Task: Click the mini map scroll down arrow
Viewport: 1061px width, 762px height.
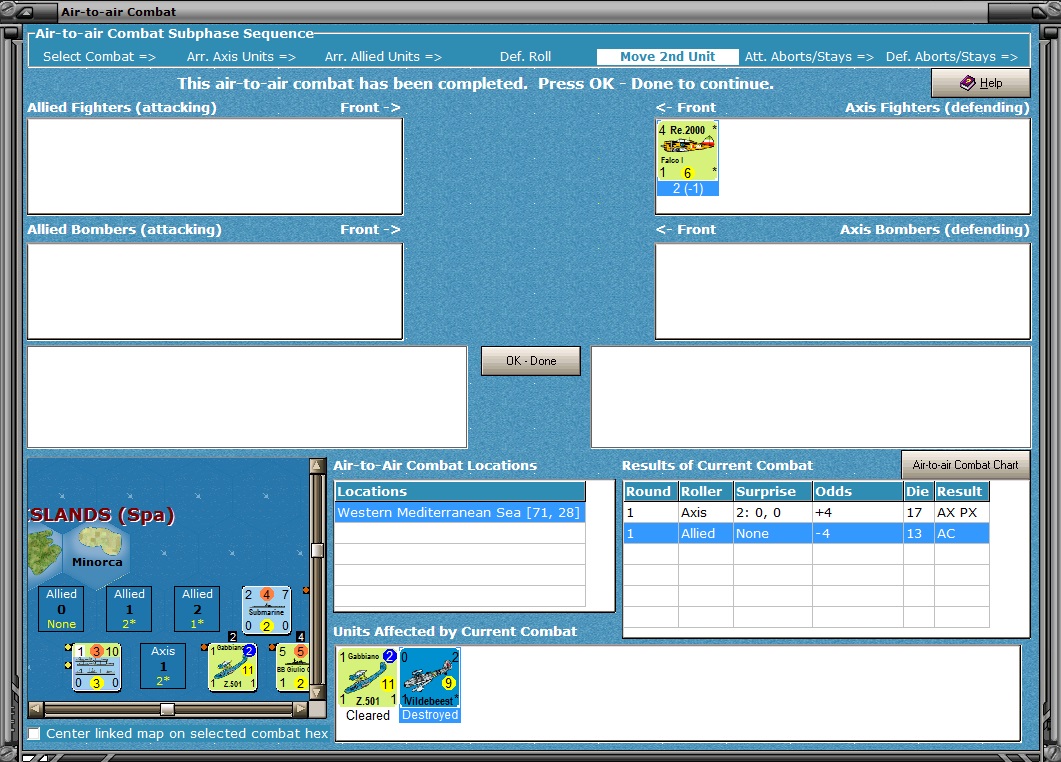Action: click(x=317, y=692)
